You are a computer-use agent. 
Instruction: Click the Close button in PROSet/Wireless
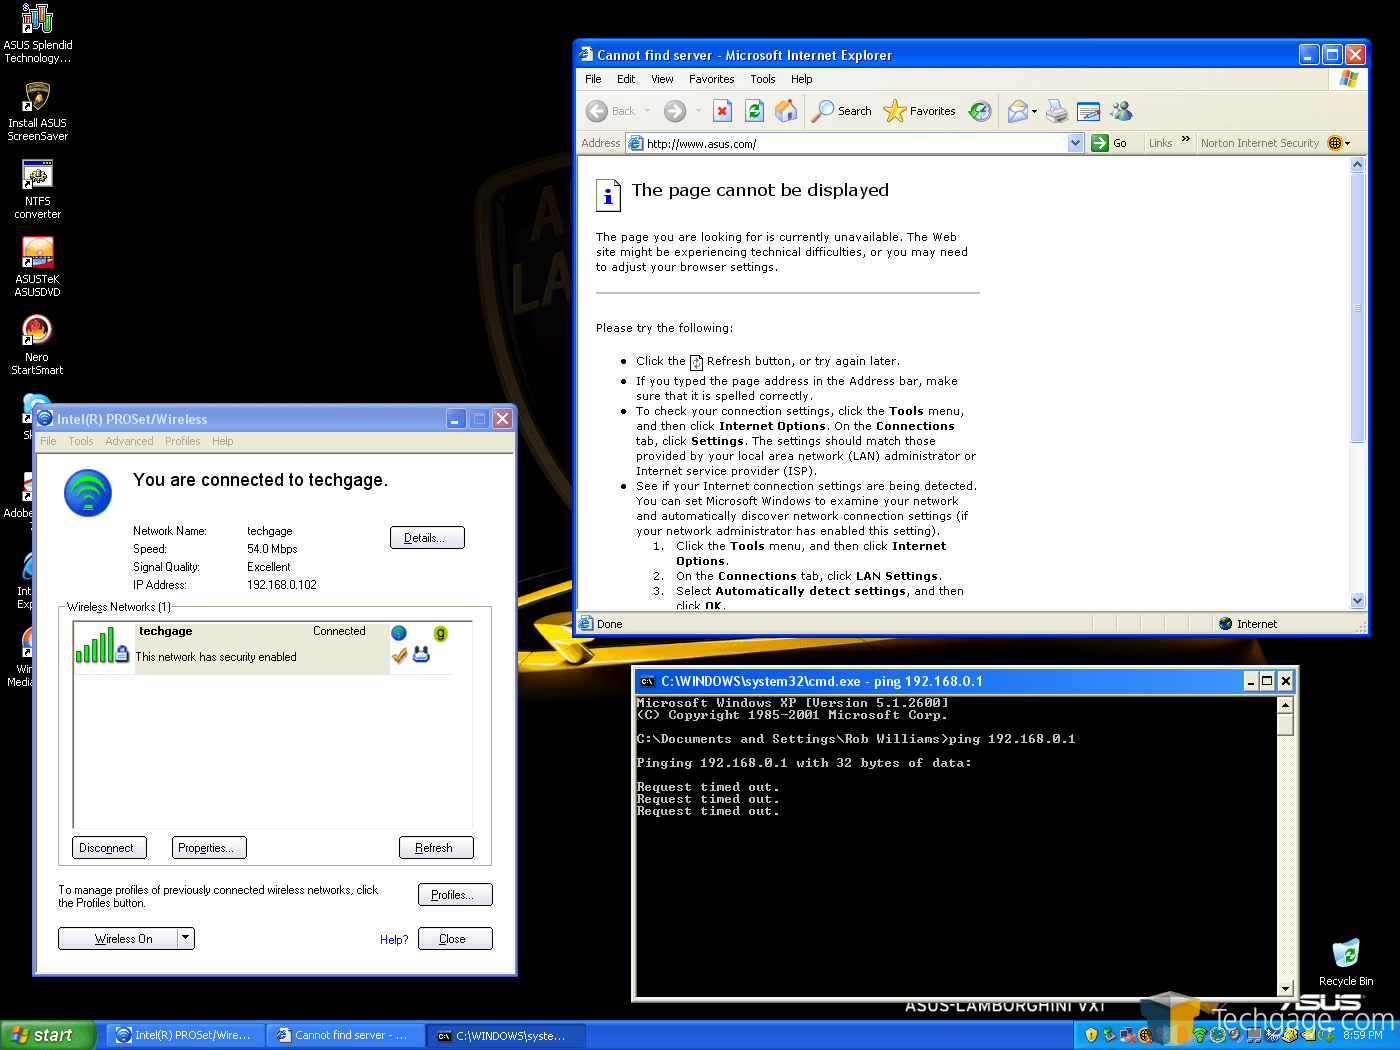(x=455, y=939)
